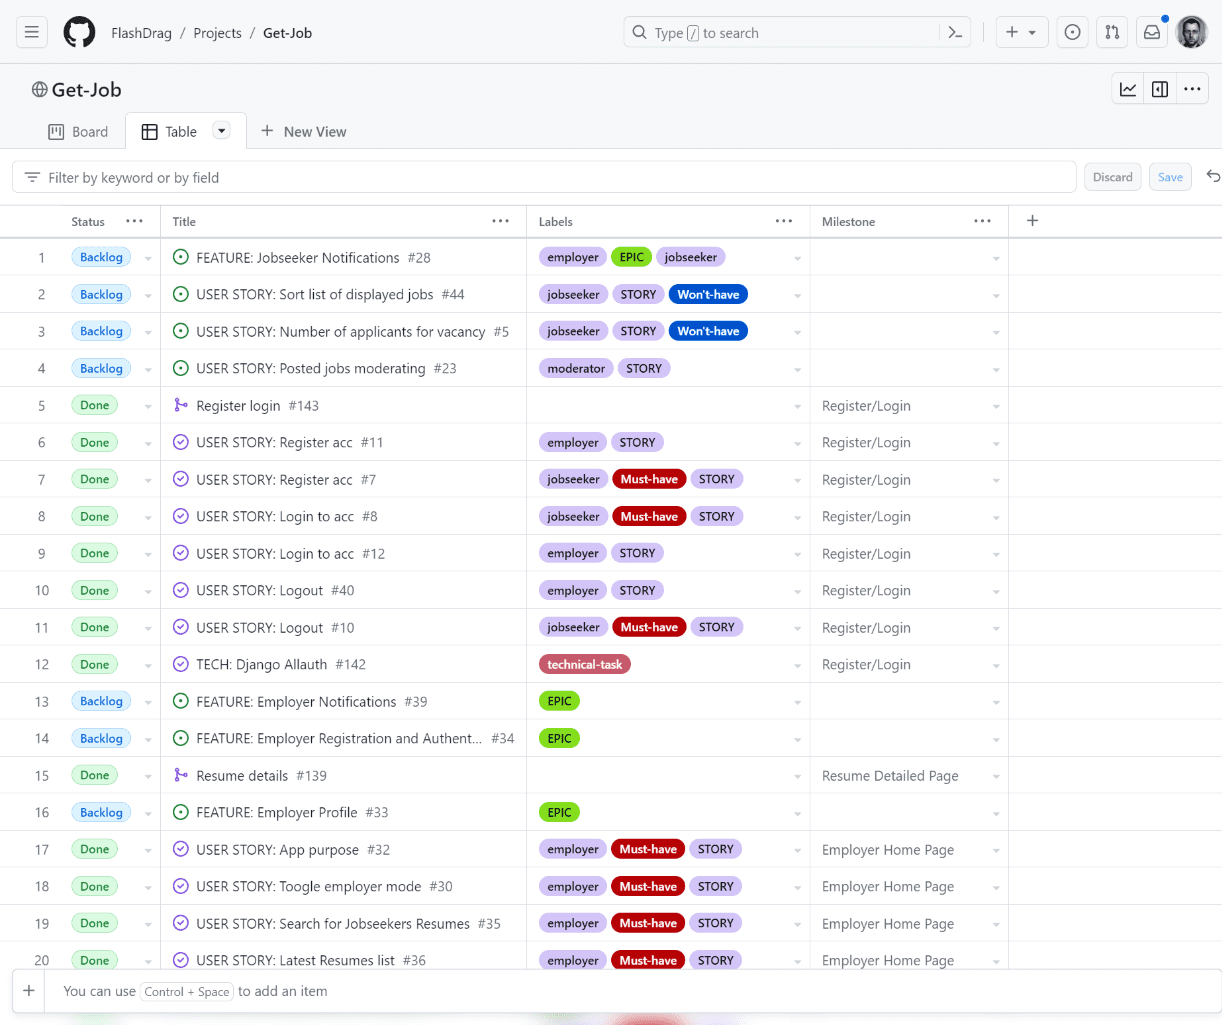Click open issue icon for Employer Profile

click(181, 812)
